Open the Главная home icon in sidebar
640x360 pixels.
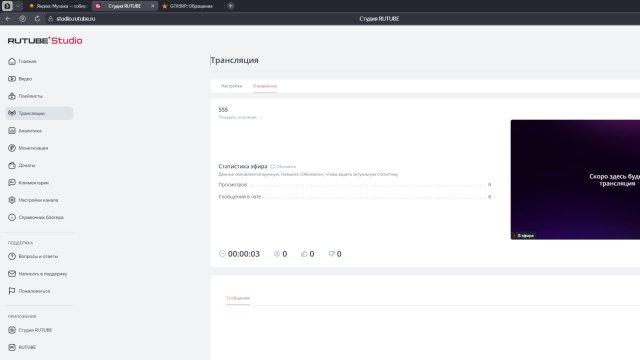point(12,61)
